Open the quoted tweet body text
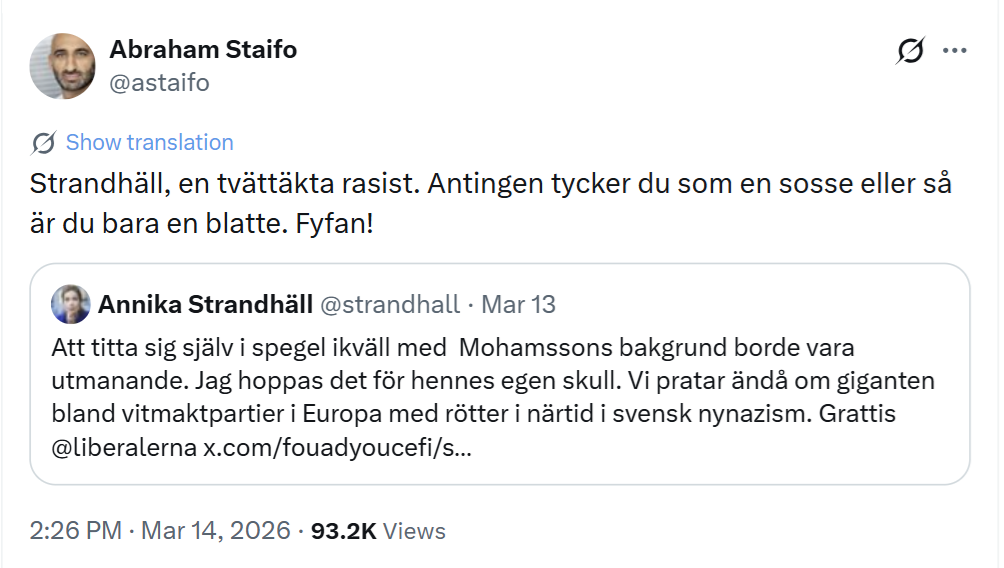The height and width of the screenshot is (568, 1004). point(450,382)
